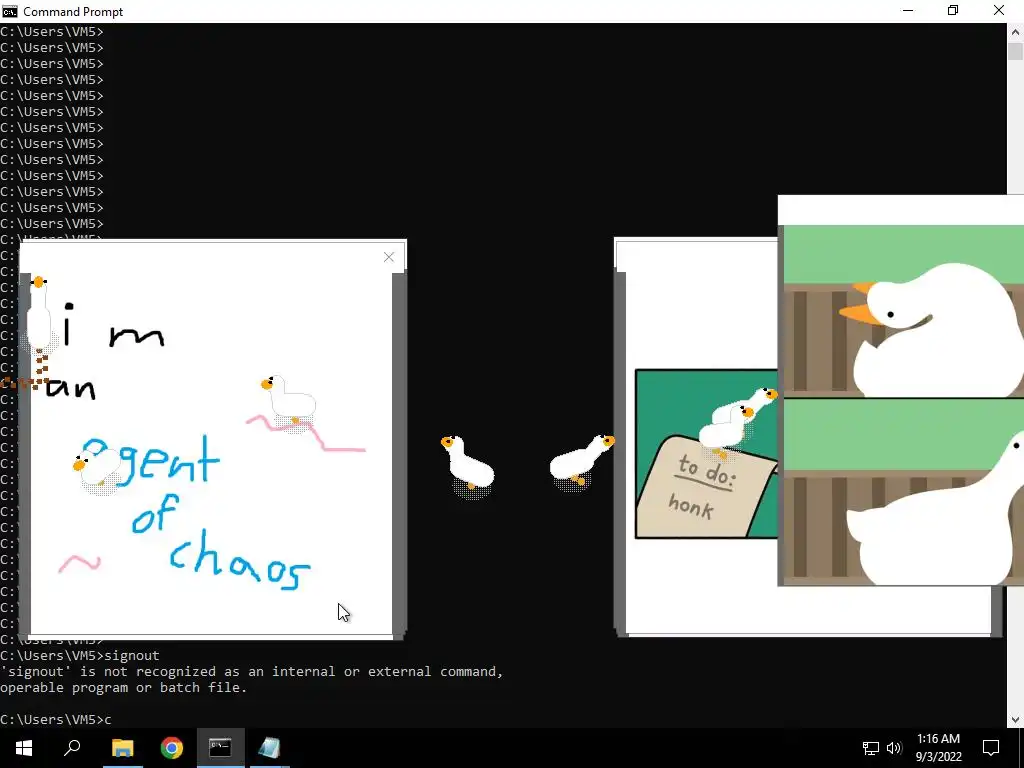Image resolution: width=1024 pixels, height=768 pixels.
Task: Open File Explorer from taskbar
Action: coord(122,748)
